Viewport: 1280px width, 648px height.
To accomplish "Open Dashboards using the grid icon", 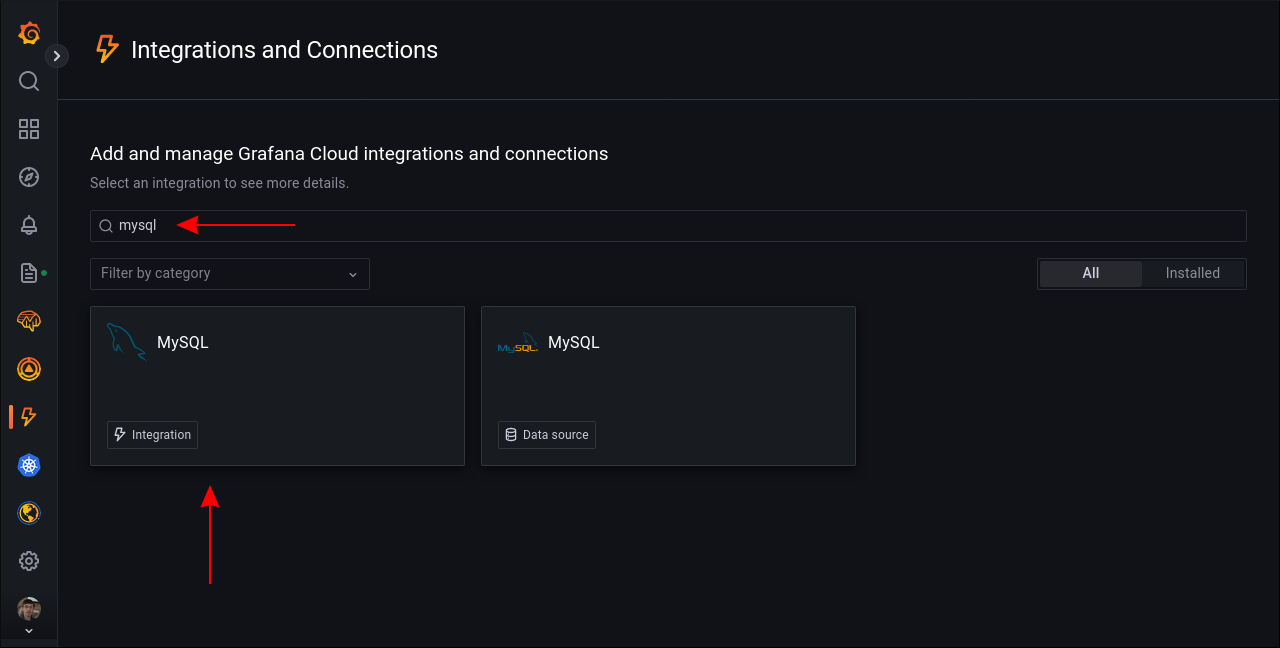I will [x=28, y=129].
